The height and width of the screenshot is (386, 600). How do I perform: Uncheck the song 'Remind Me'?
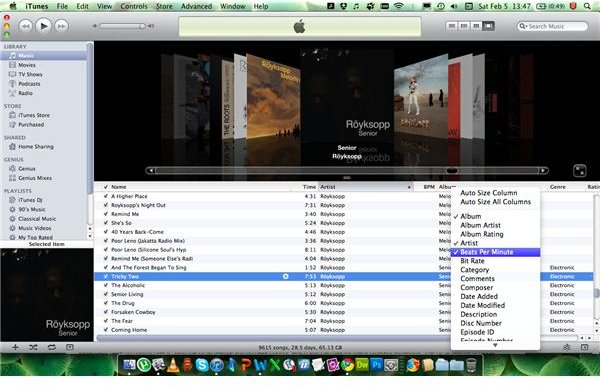click(x=106, y=214)
